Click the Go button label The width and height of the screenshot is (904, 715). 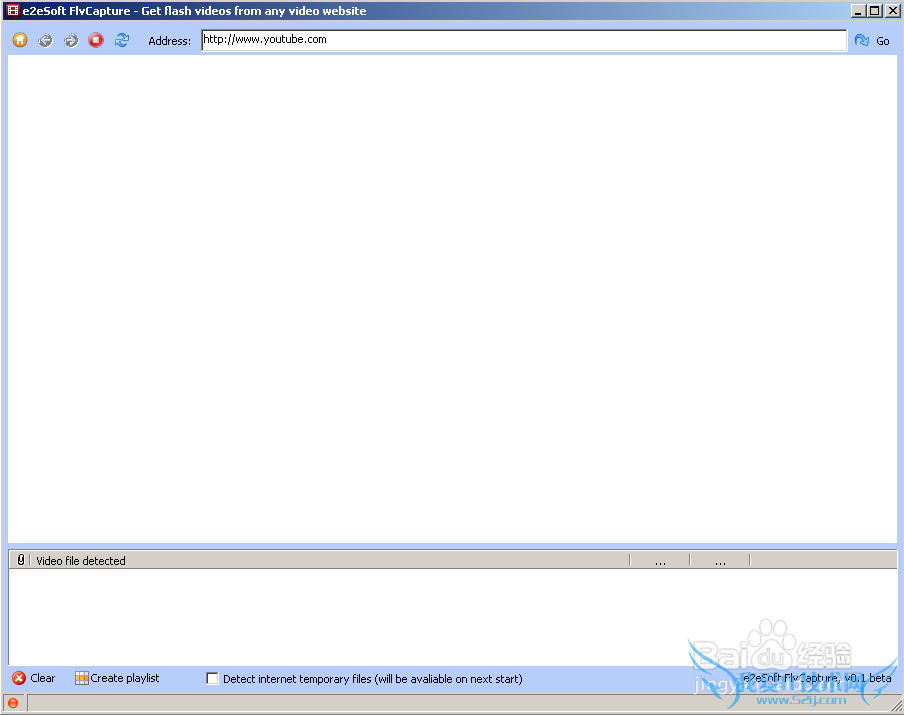pyautogui.click(x=883, y=41)
